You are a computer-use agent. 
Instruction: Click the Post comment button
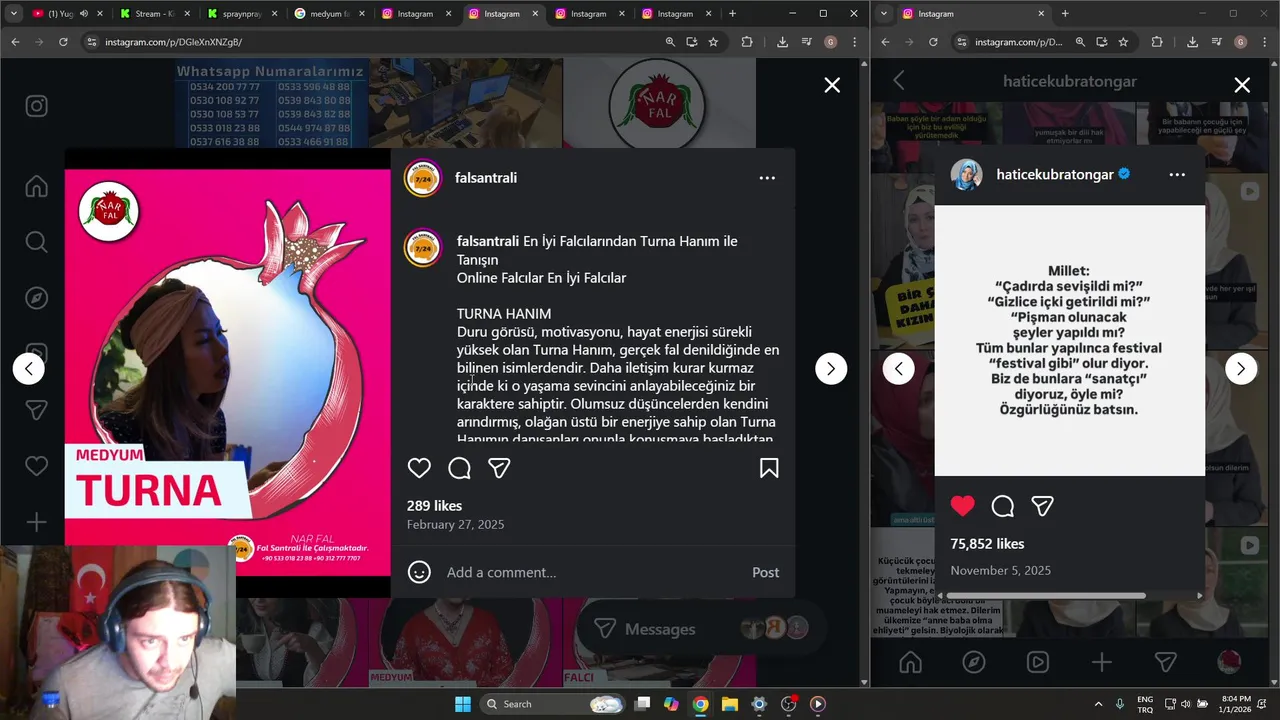765,572
